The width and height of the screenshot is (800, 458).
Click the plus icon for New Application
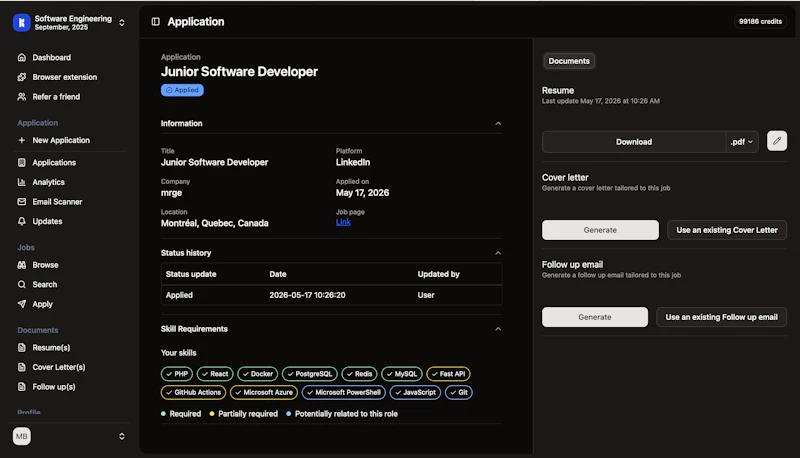tap(21, 140)
